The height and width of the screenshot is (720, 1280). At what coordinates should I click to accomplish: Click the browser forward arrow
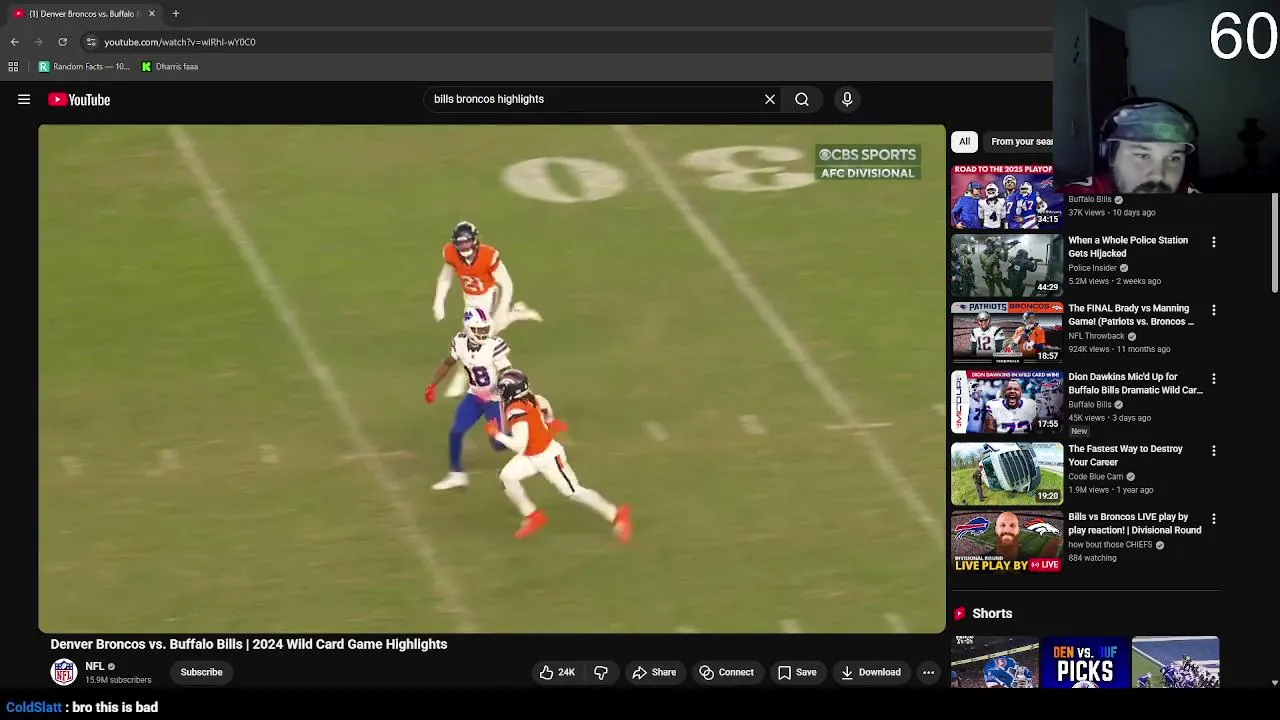(x=39, y=42)
